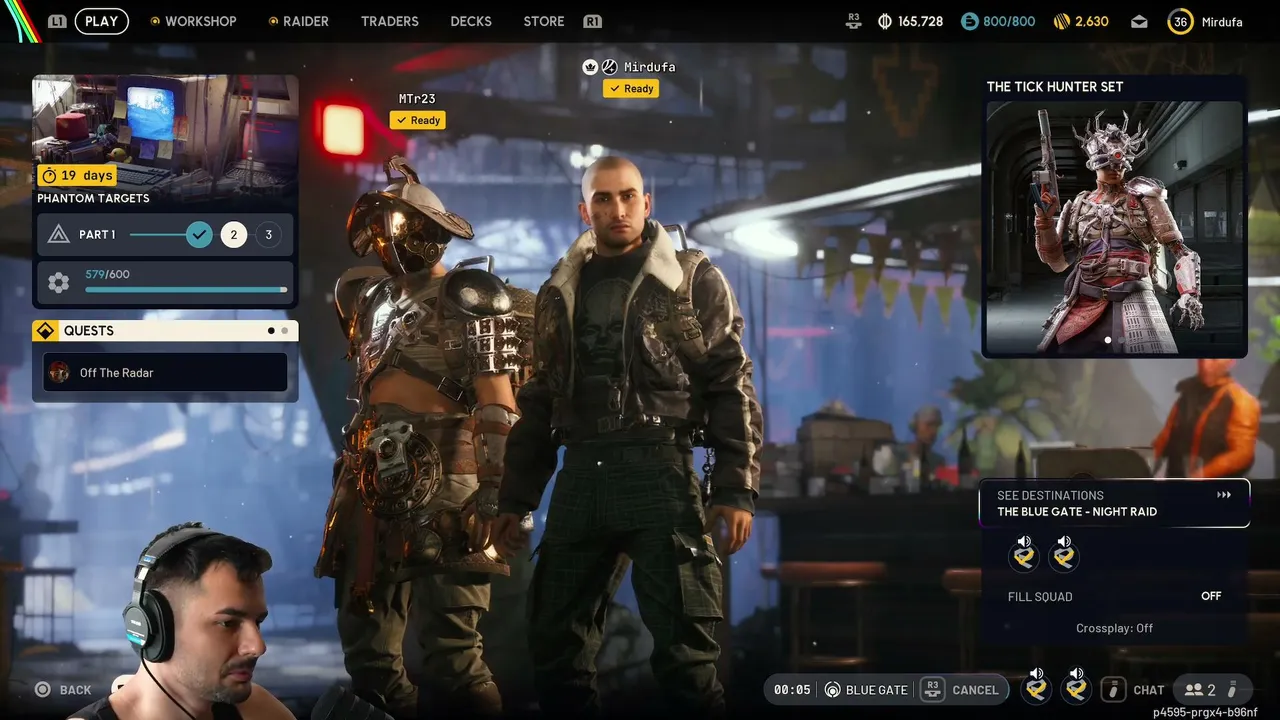Click the two-person squad icon in the bottom-right pill
This screenshot has width=1280, height=720.
click(x=1193, y=690)
